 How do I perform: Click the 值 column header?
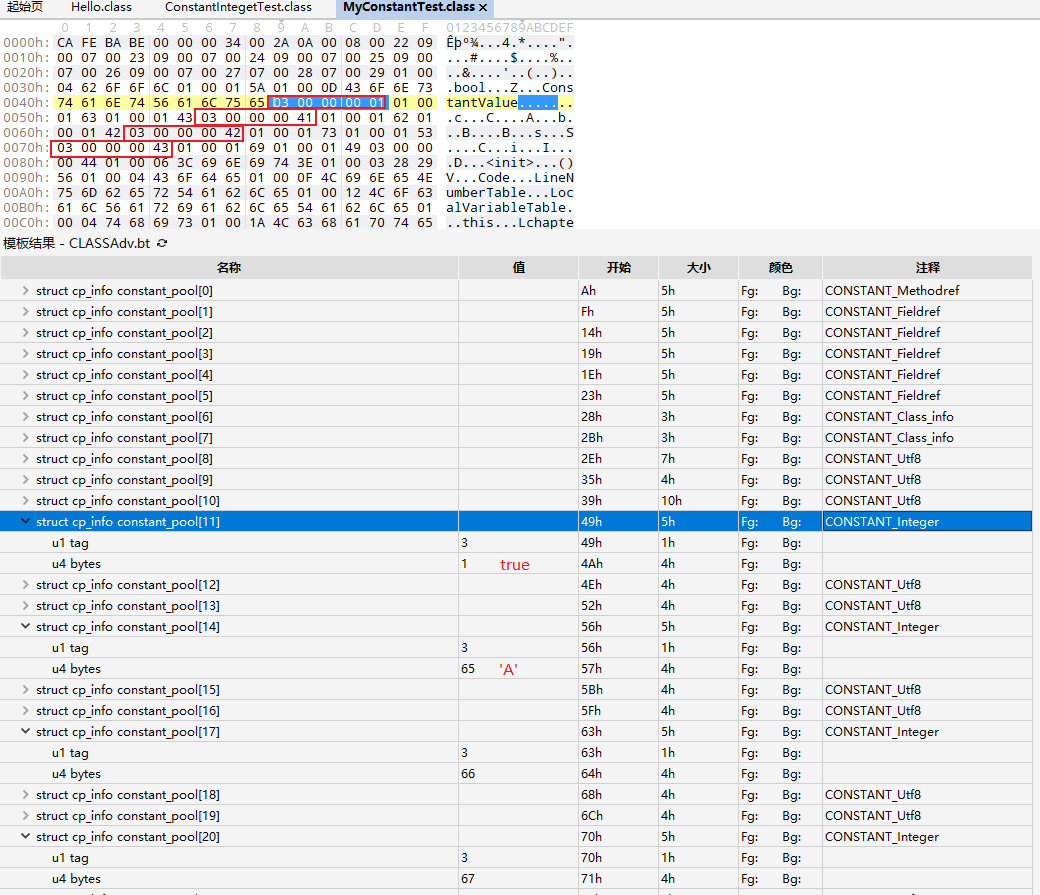point(518,268)
